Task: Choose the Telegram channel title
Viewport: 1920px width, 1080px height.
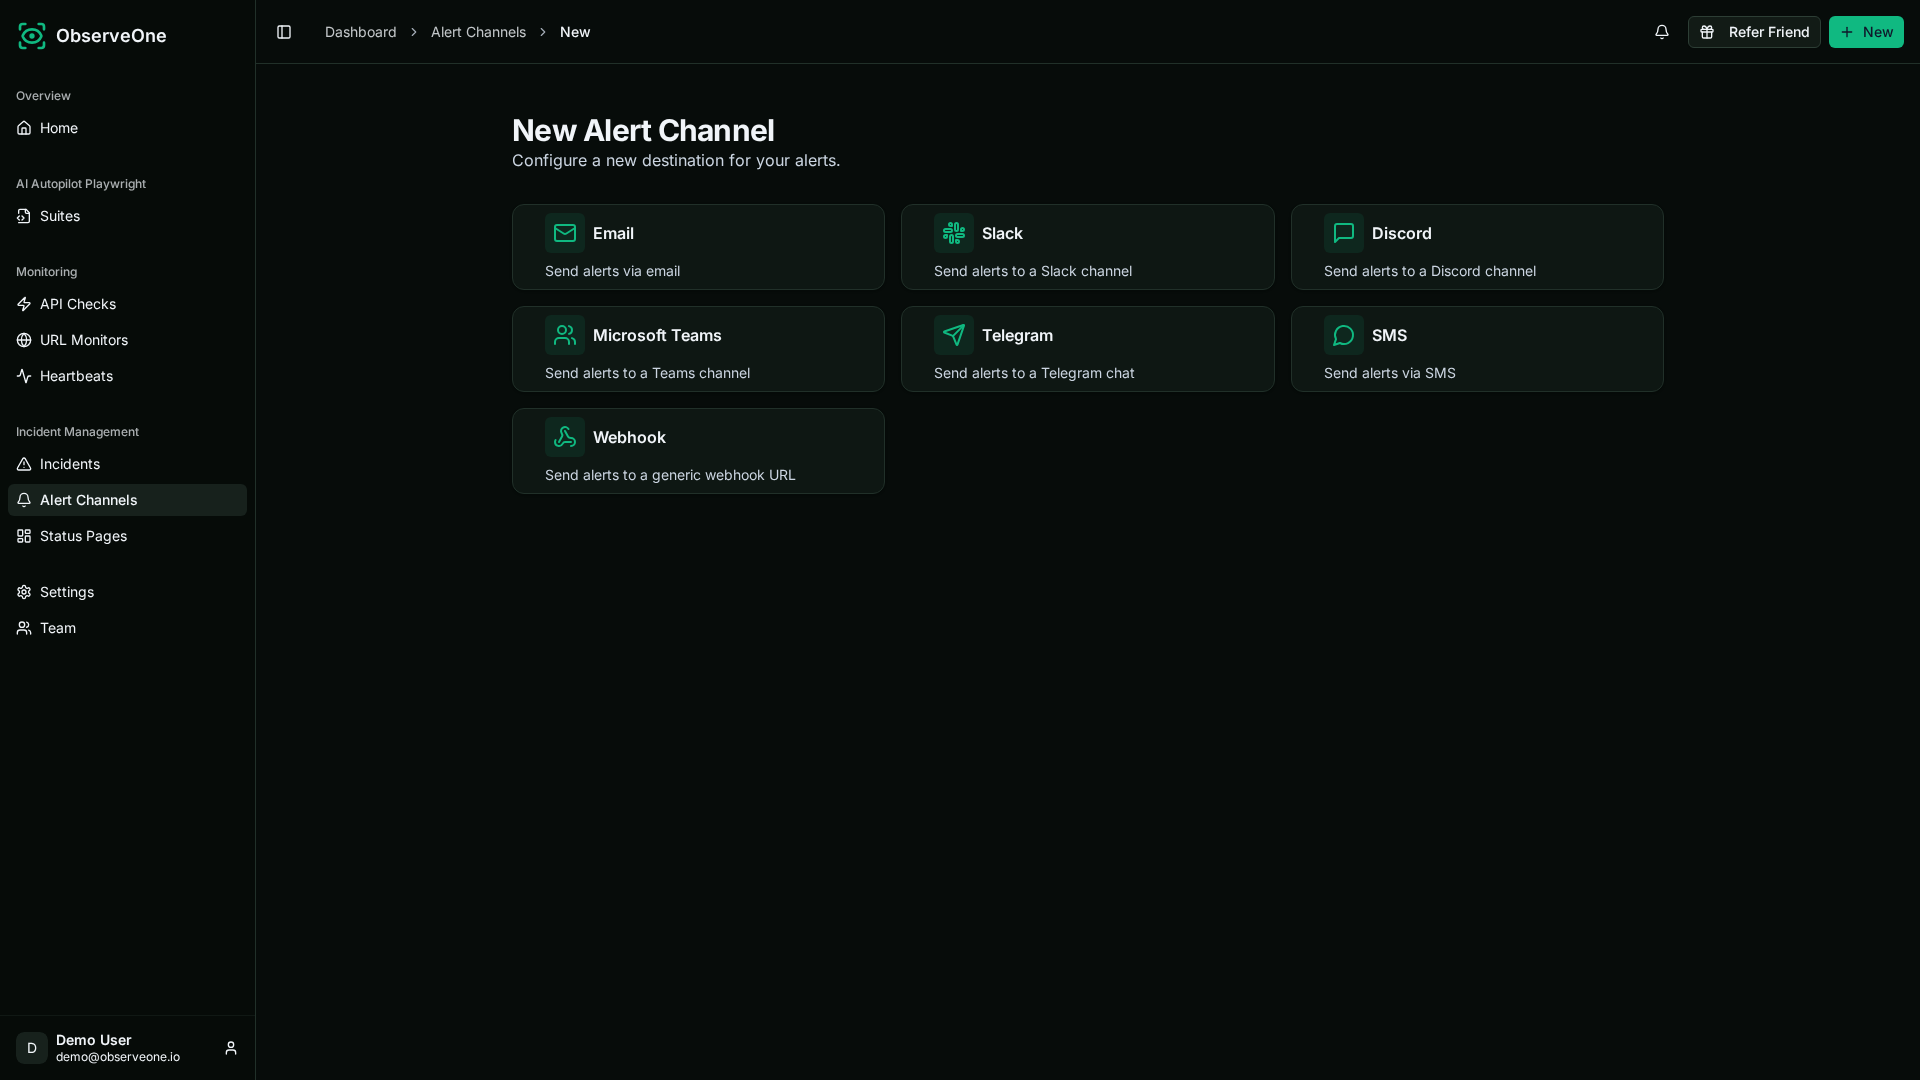Action: 1017,335
